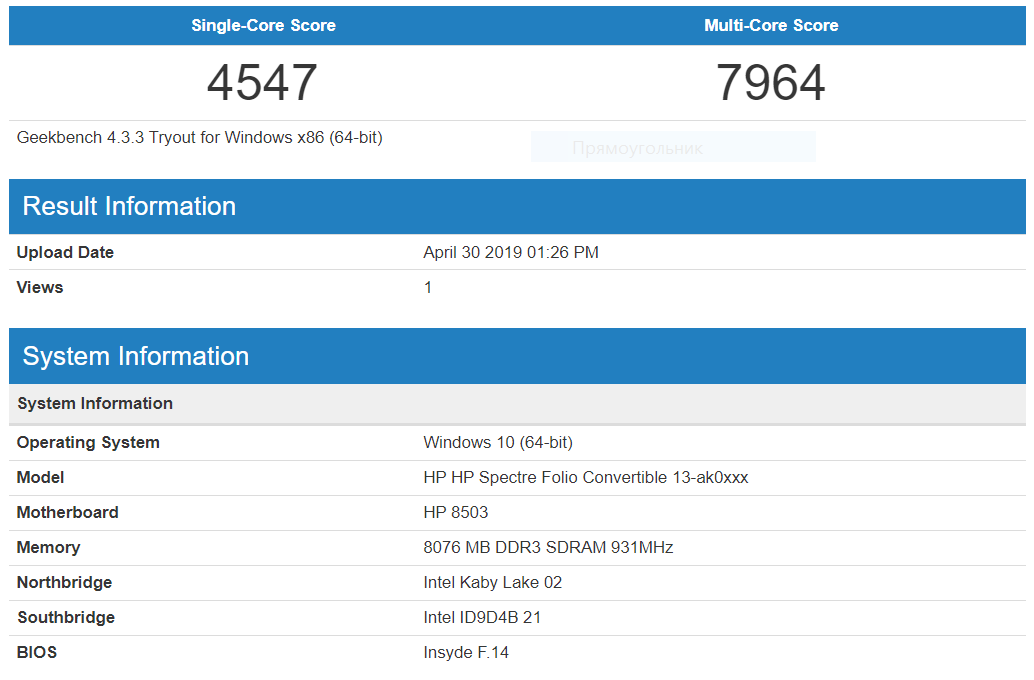Click the single-core value 4547

tap(262, 82)
